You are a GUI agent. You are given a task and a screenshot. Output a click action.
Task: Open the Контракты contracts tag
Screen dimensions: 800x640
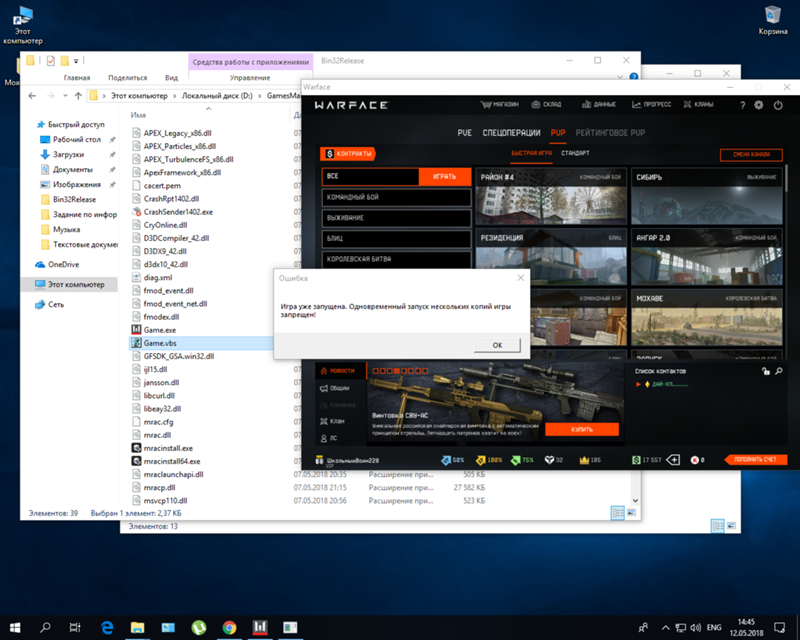(x=348, y=154)
